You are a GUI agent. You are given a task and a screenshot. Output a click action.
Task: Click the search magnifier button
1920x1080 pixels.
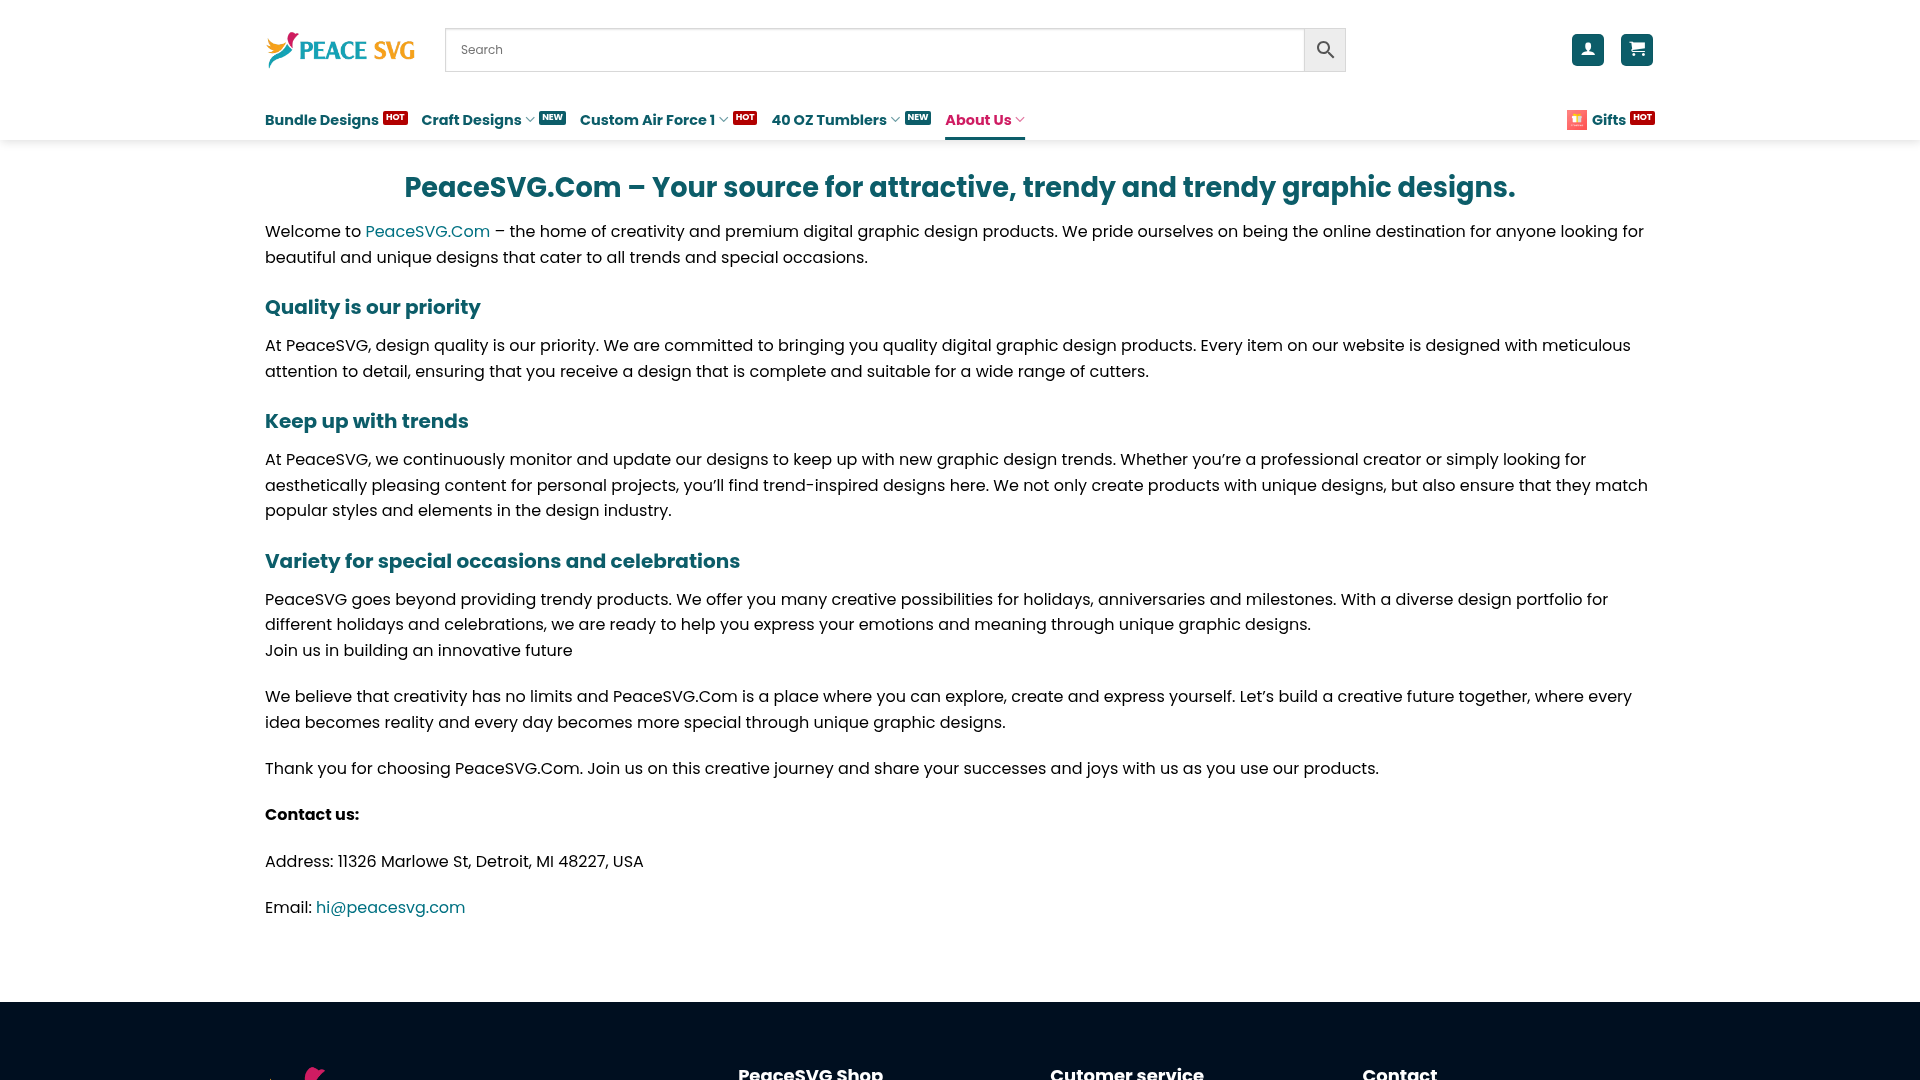point(1325,50)
